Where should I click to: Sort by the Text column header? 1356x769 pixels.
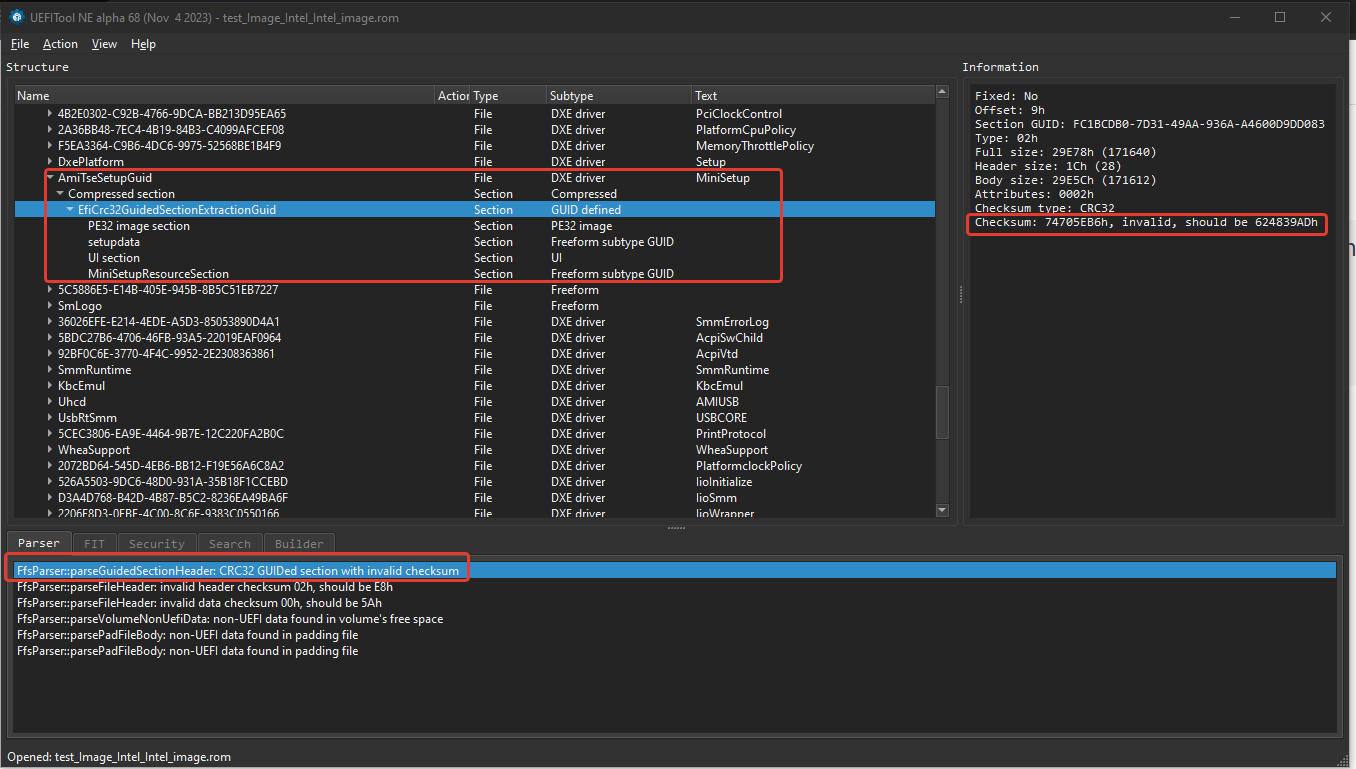(x=812, y=96)
